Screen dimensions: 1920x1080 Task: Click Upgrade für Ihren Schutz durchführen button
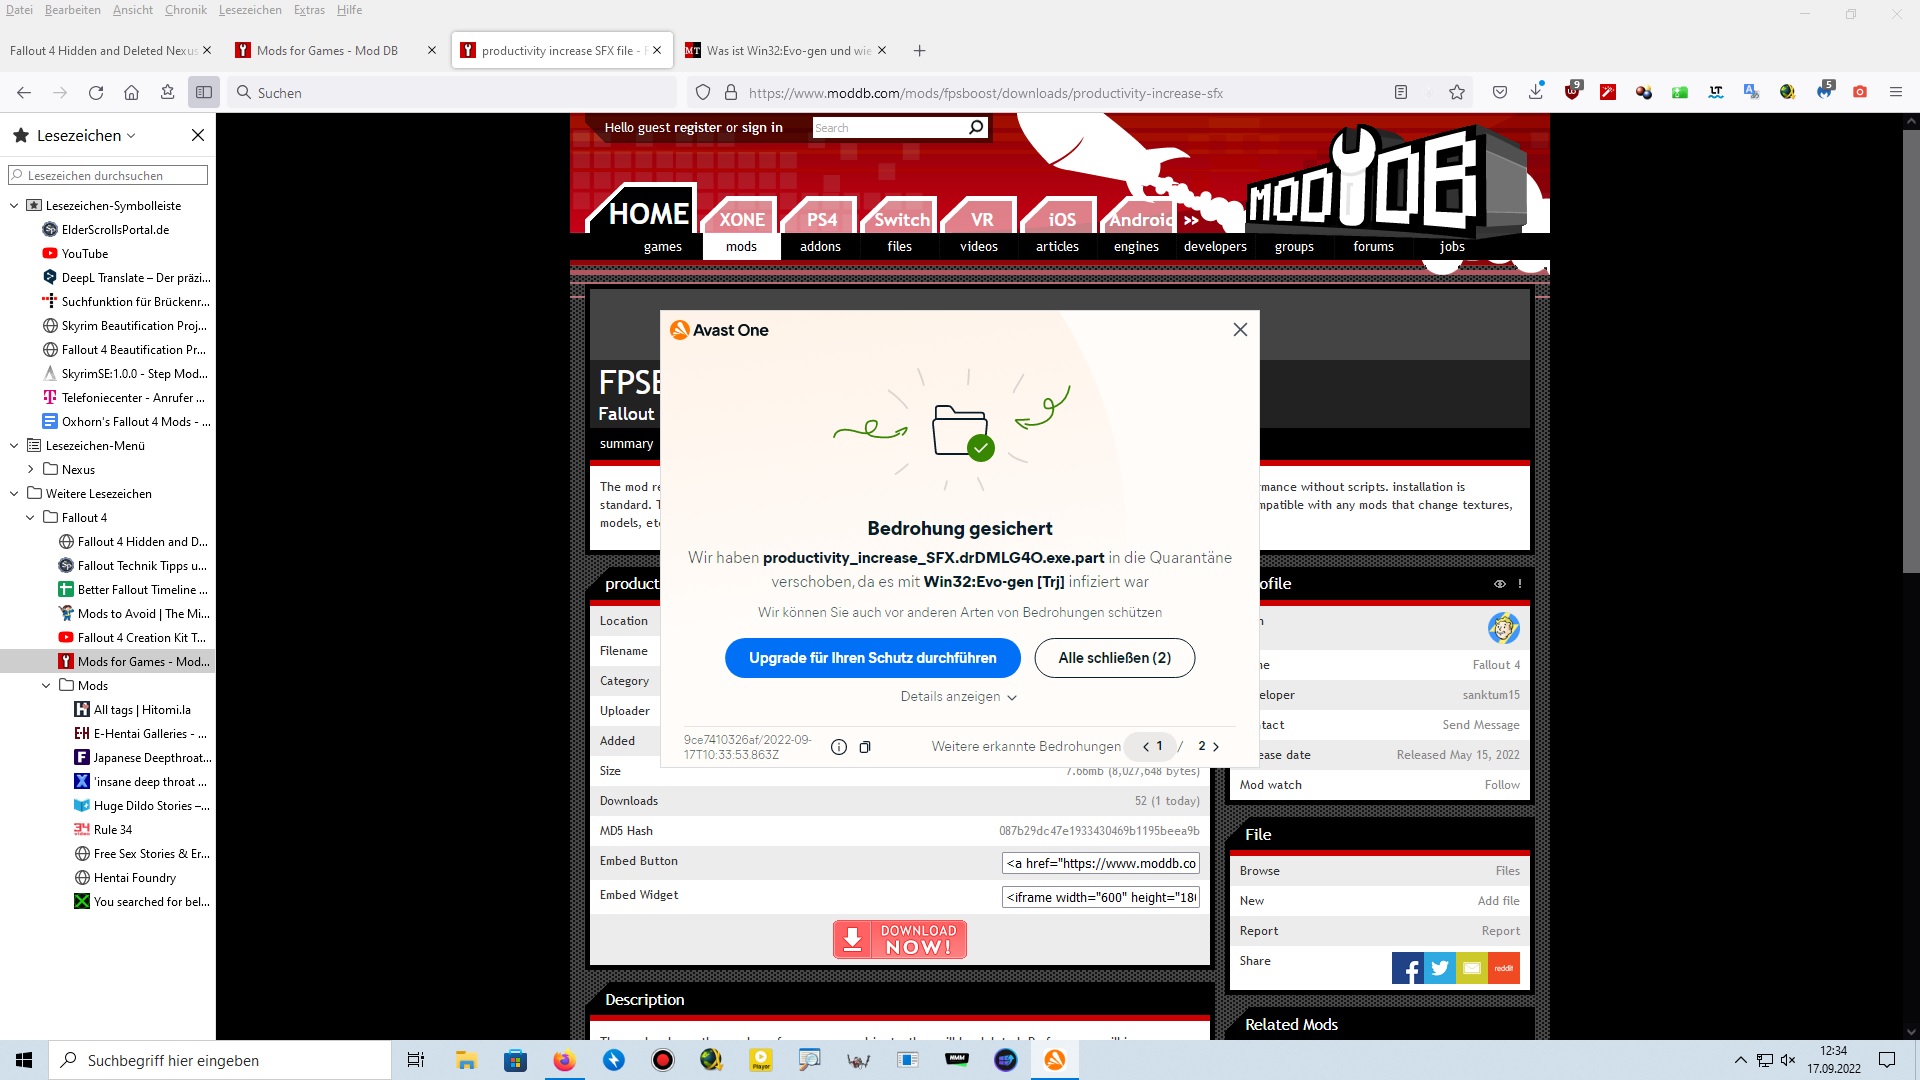(x=872, y=658)
